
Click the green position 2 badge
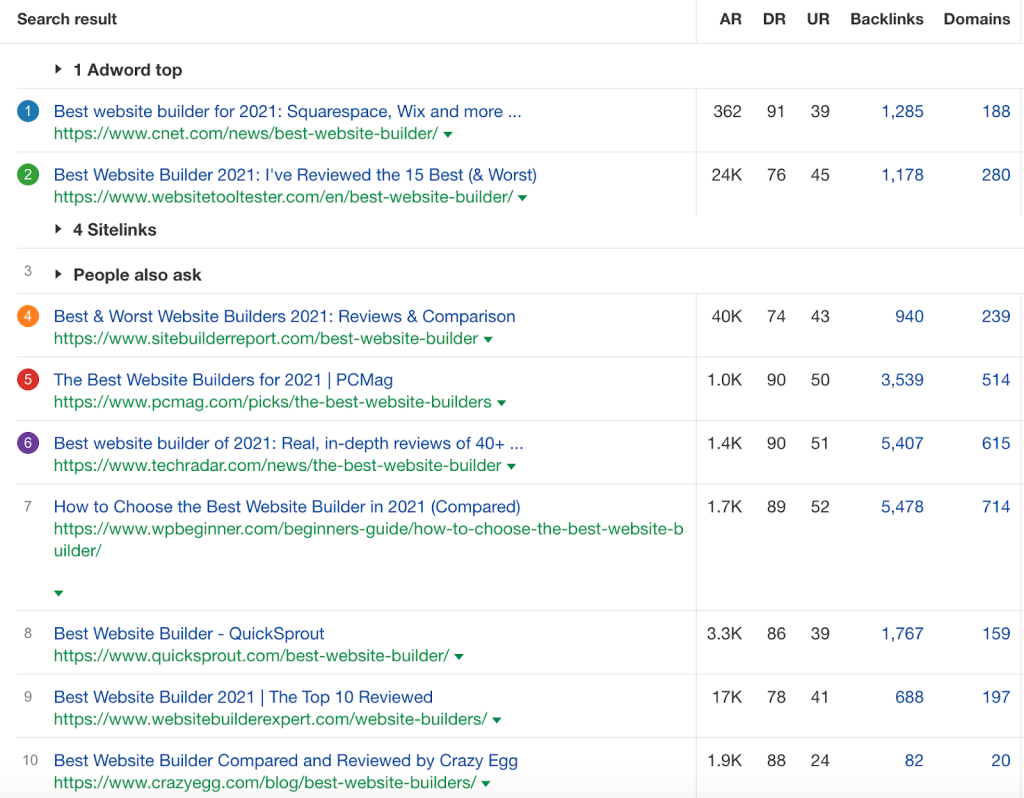[x=28, y=174]
